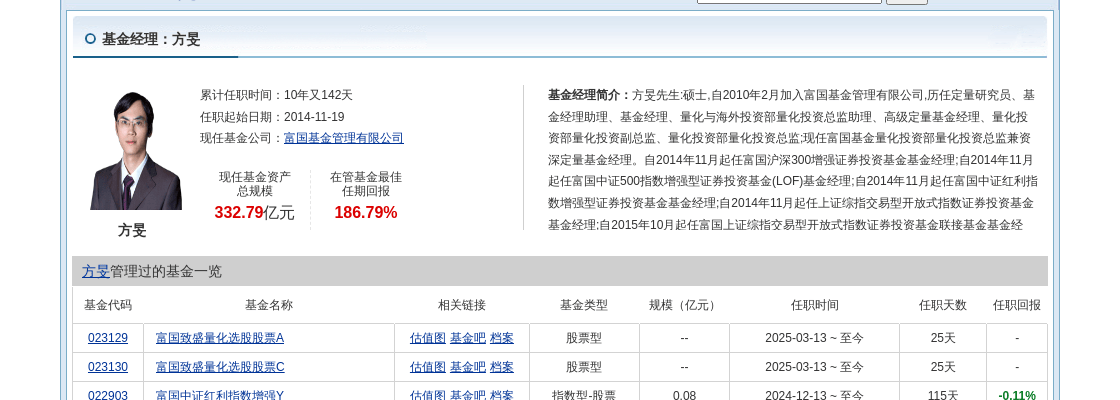Open 基金吧 for 富国致盛量化选股股票A
Viewport: 1120px width, 400px height.
coord(468,338)
